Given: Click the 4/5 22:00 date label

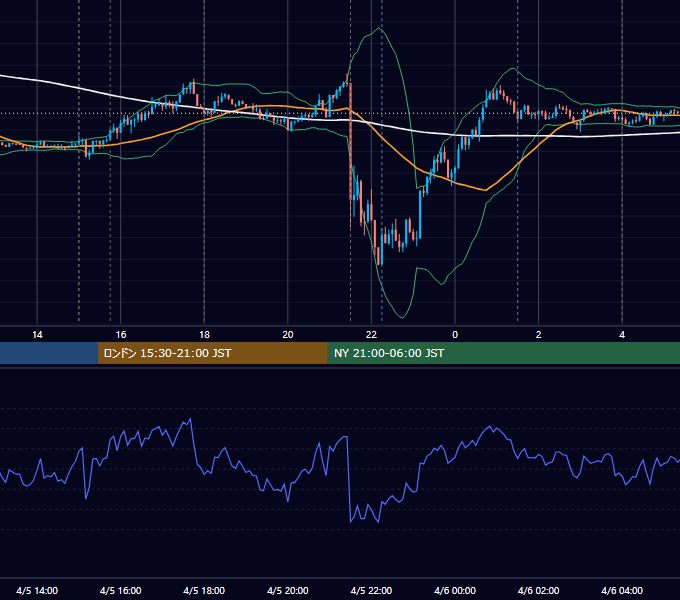Looking at the screenshot, I should (x=371, y=590).
